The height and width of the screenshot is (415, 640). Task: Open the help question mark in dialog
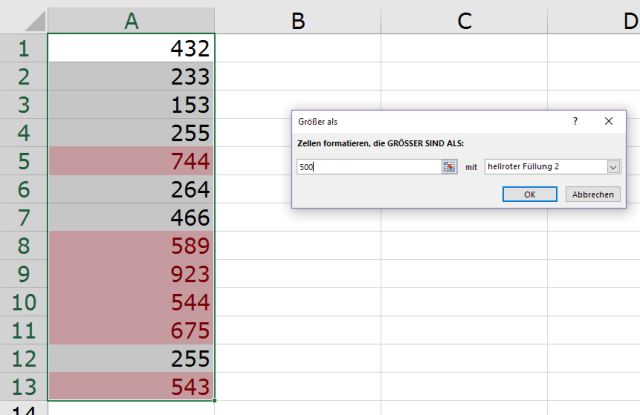click(x=575, y=121)
